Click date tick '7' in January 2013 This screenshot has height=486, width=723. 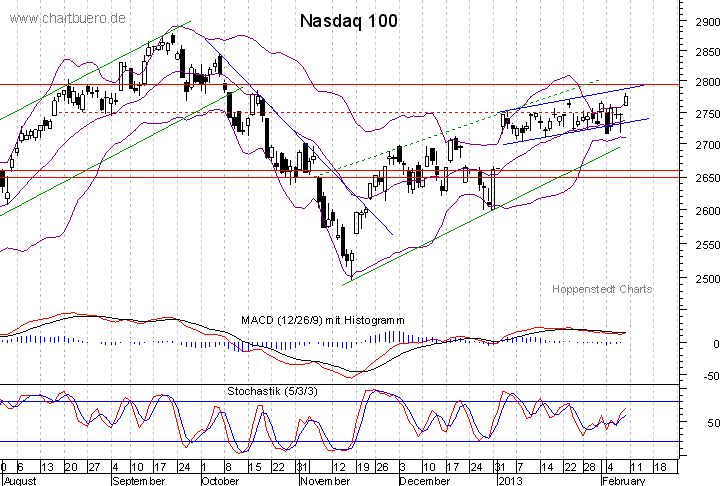pyautogui.click(x=520, y=467)
